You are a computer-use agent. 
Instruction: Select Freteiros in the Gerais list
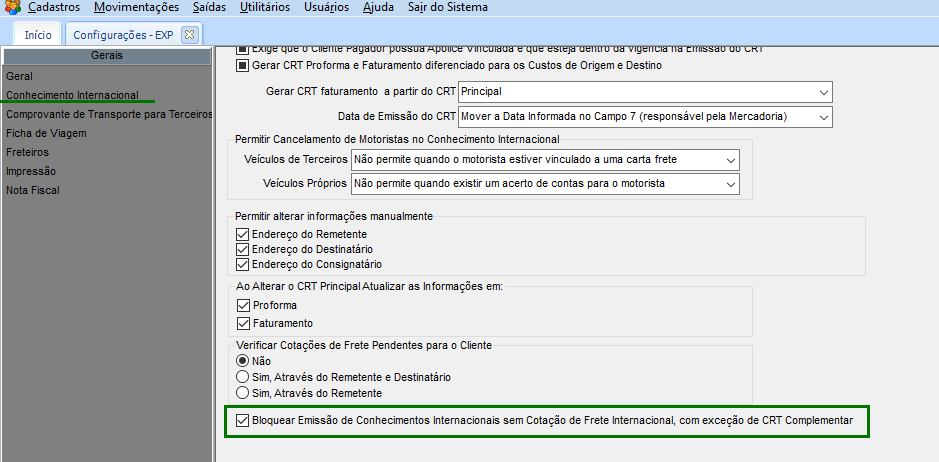28,152
